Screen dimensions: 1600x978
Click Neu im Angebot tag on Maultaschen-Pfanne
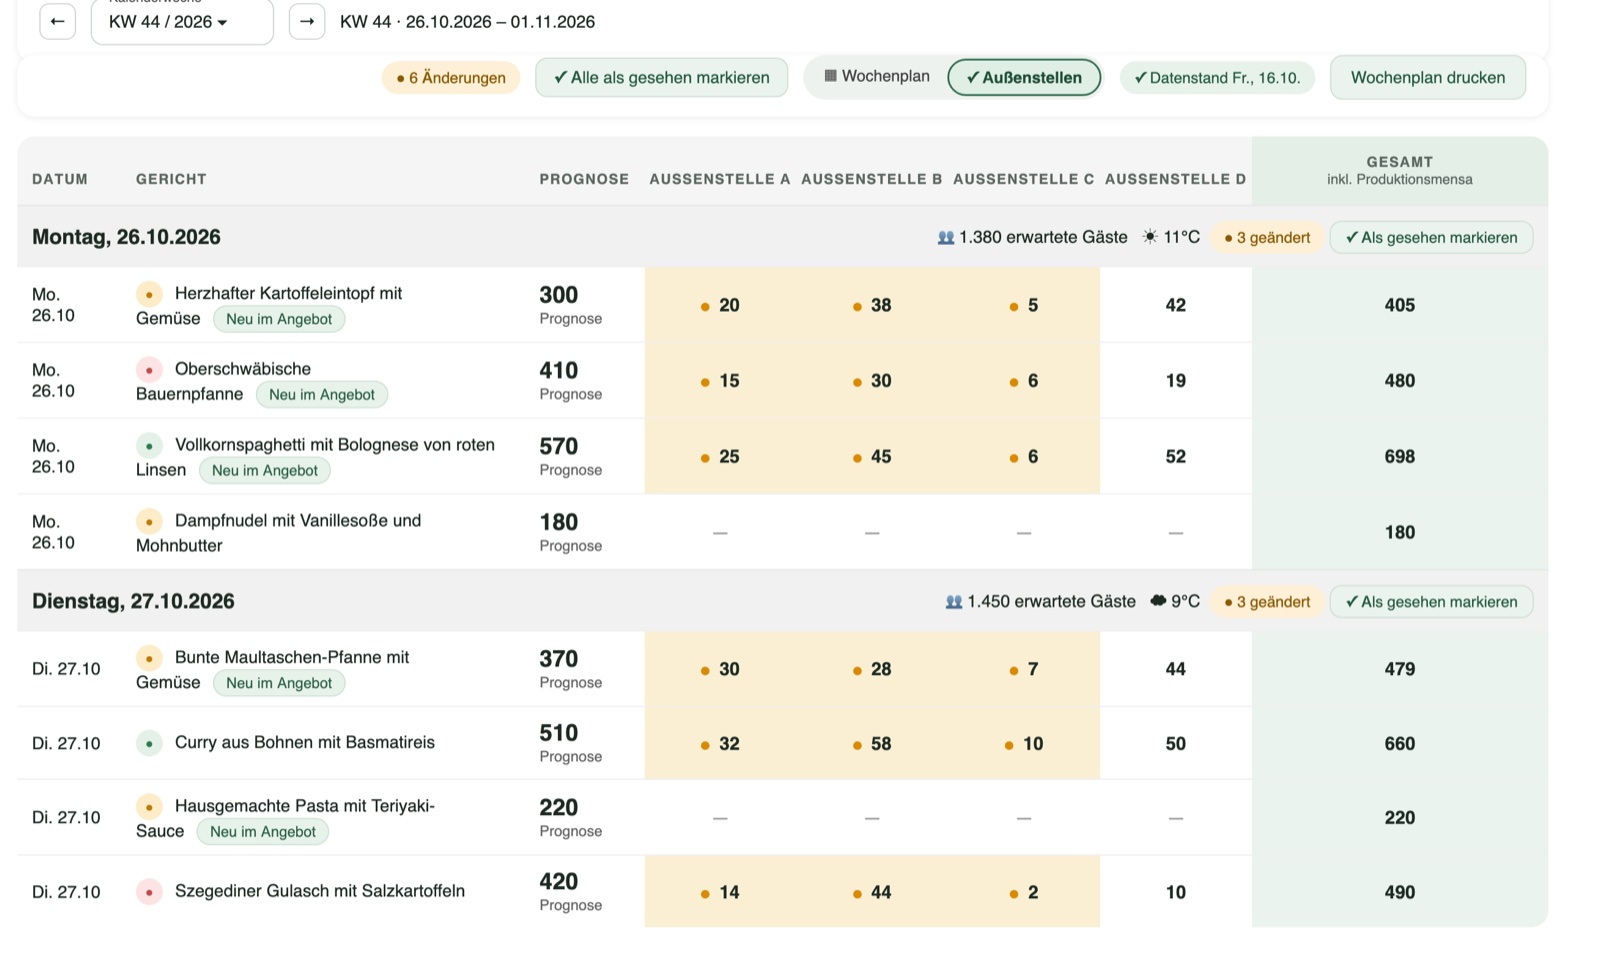tap(279, 683)
